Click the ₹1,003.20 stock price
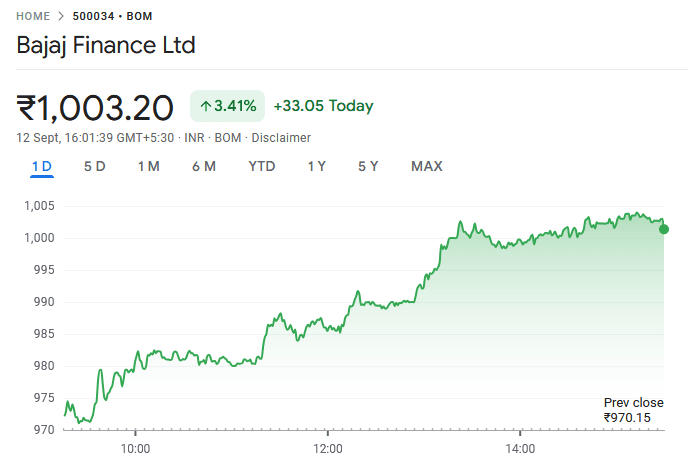 pos(95,106)
